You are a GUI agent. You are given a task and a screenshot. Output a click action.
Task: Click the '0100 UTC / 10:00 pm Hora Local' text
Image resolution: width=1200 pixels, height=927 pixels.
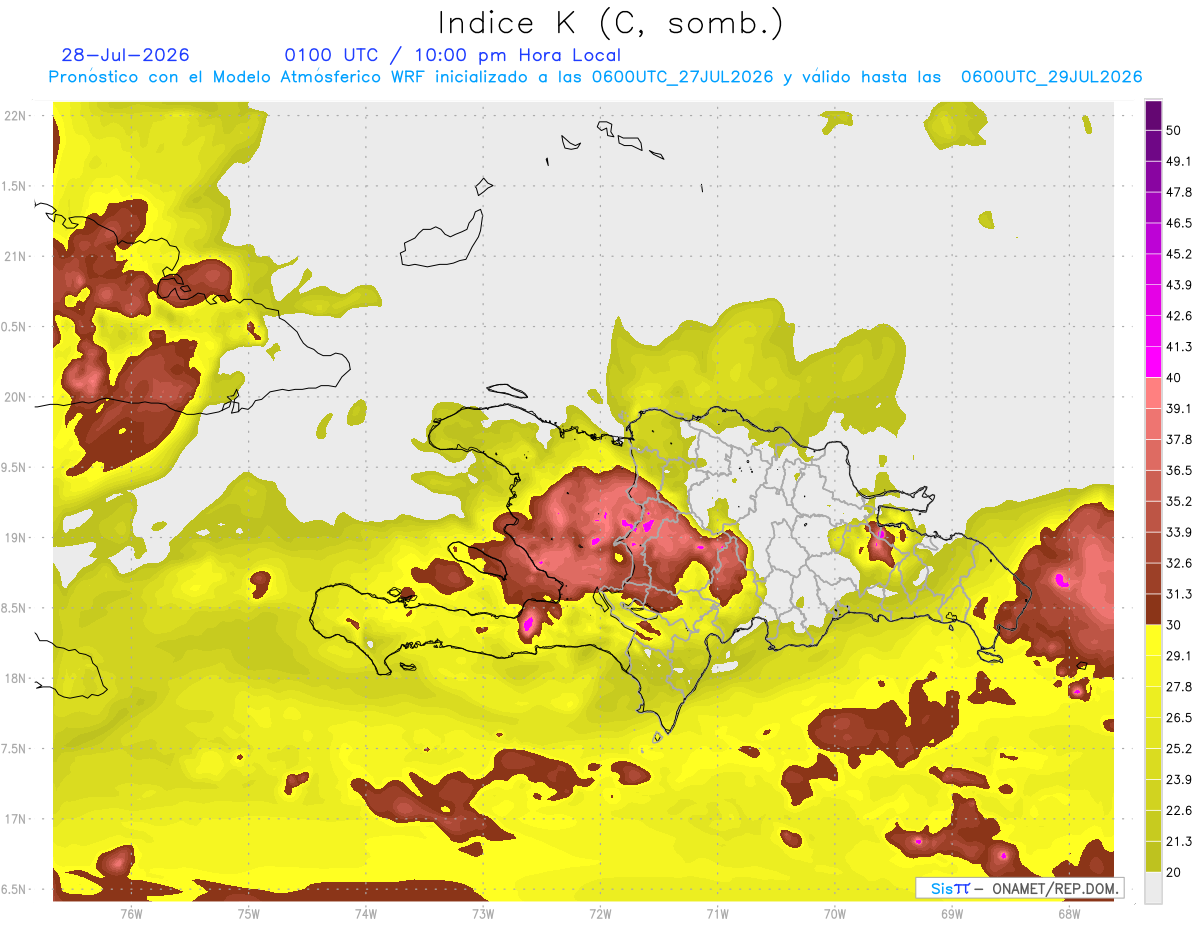click(453, 55)
